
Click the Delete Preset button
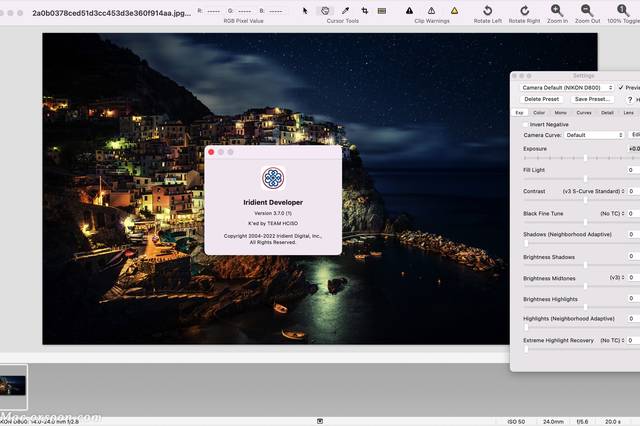click(541, 99)
